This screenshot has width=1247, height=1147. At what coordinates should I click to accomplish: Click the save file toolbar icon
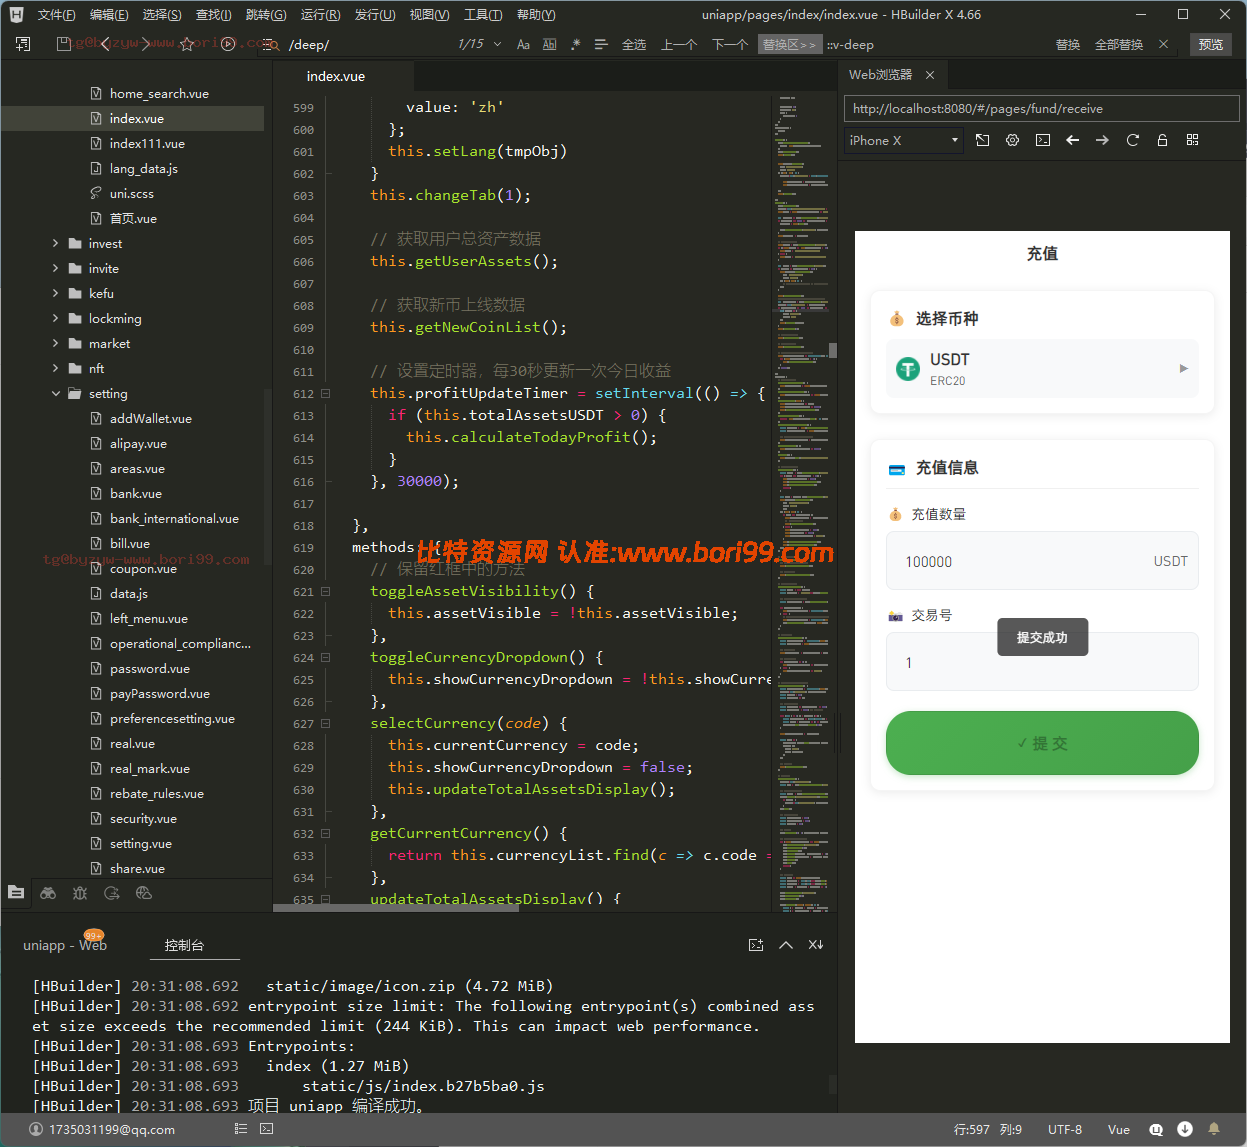click(x=64, y=44)
